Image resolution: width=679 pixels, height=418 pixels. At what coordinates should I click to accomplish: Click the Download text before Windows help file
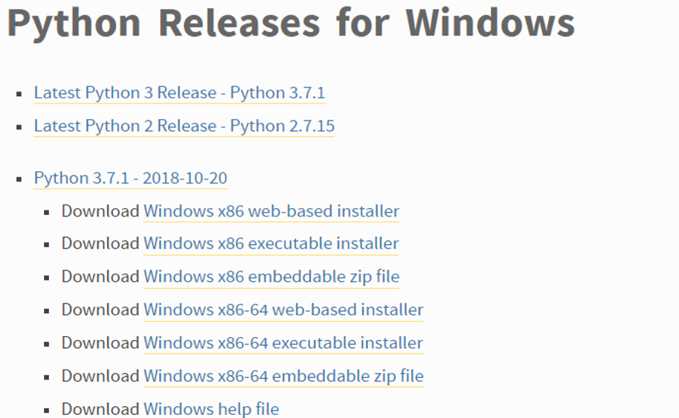pyautogui.click(x=100, y=409)
